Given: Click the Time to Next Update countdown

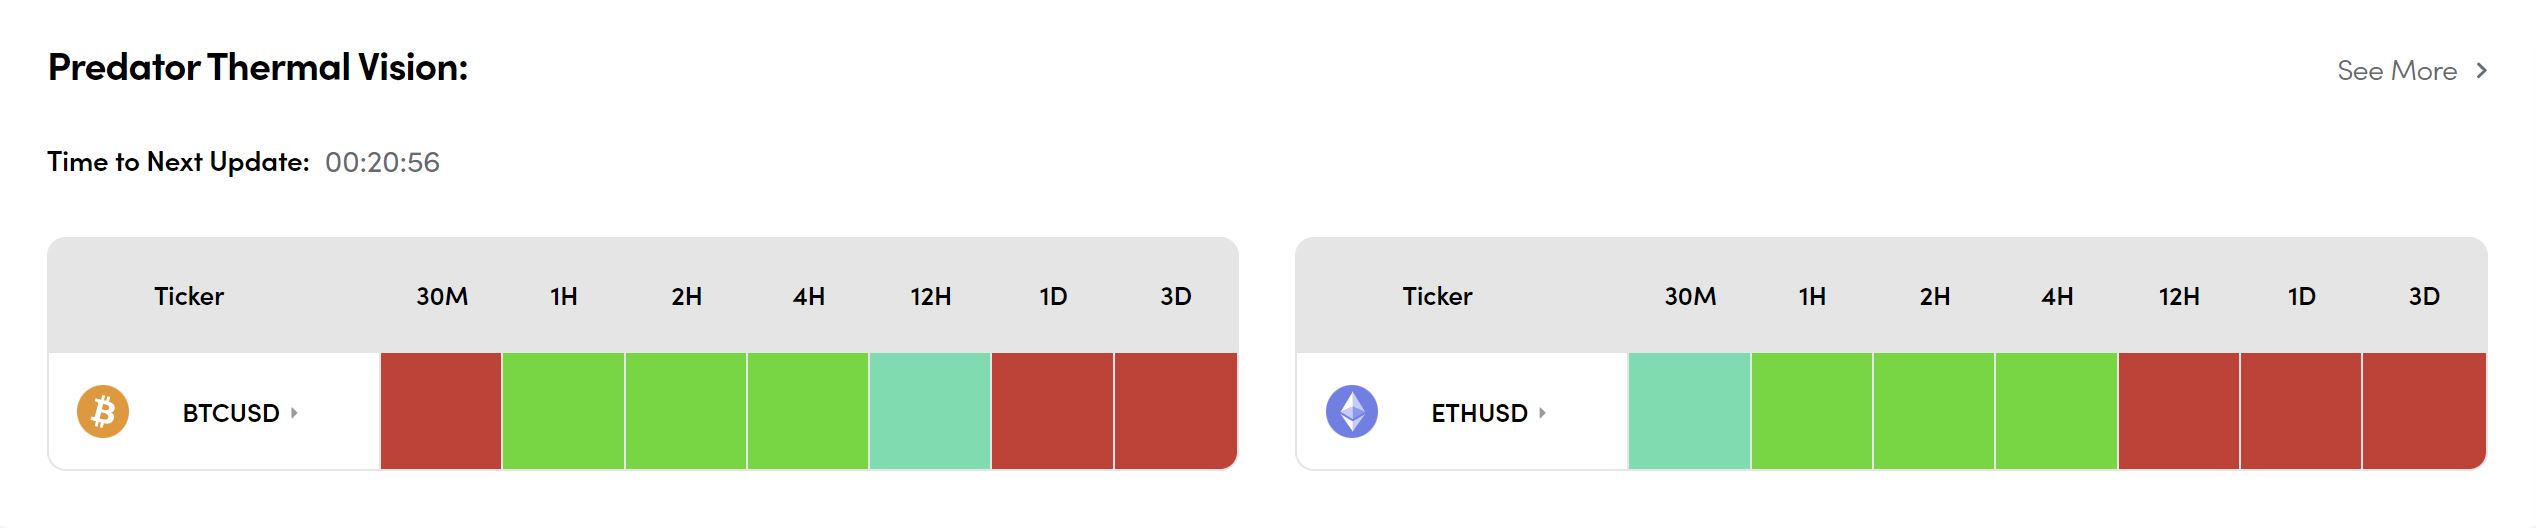Looking at the screenshot, I should click(382, 162).
